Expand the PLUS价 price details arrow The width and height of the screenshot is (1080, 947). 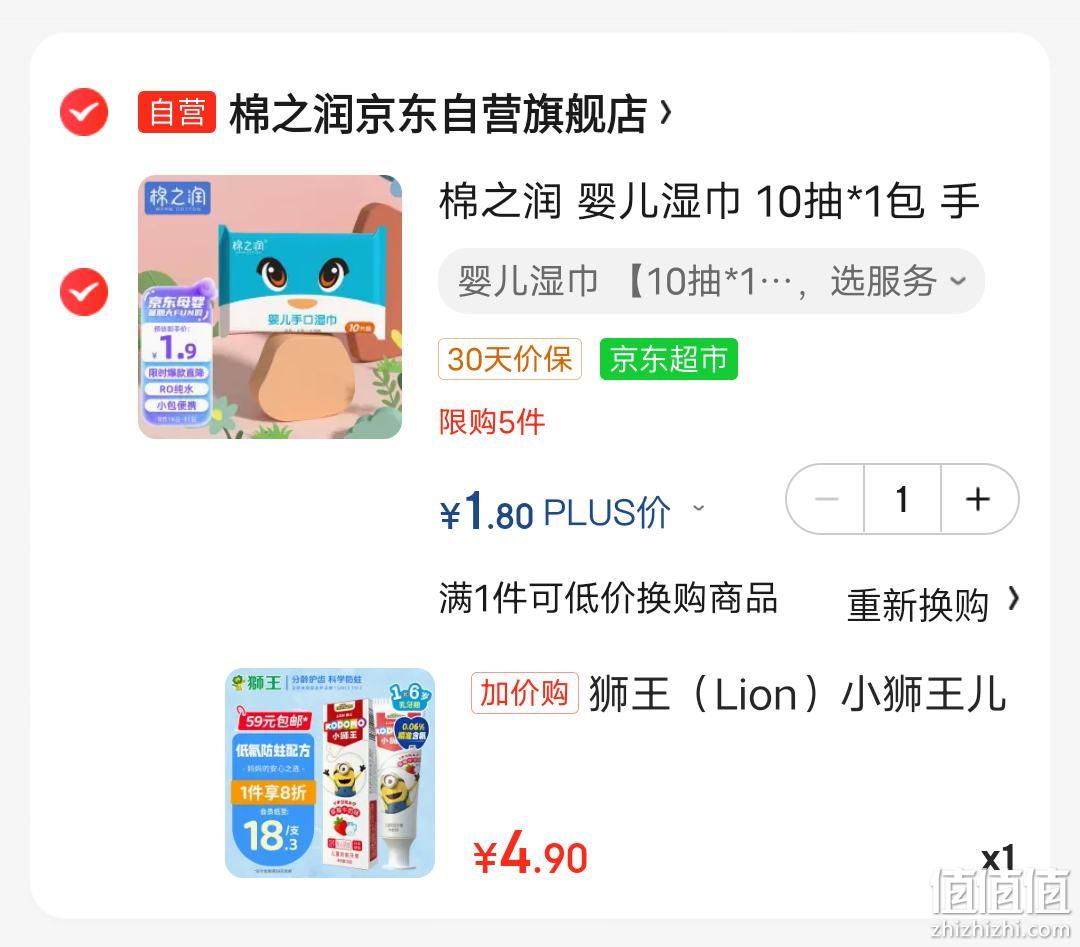coord(698,508)
